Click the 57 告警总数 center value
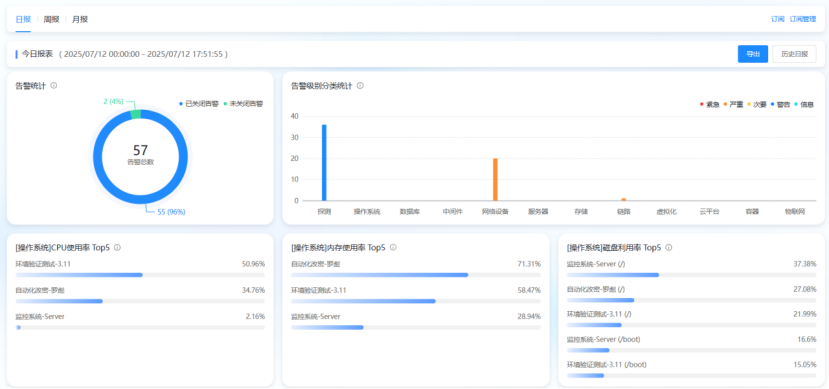This screenshot has height=389, width=829. point(140,155)
